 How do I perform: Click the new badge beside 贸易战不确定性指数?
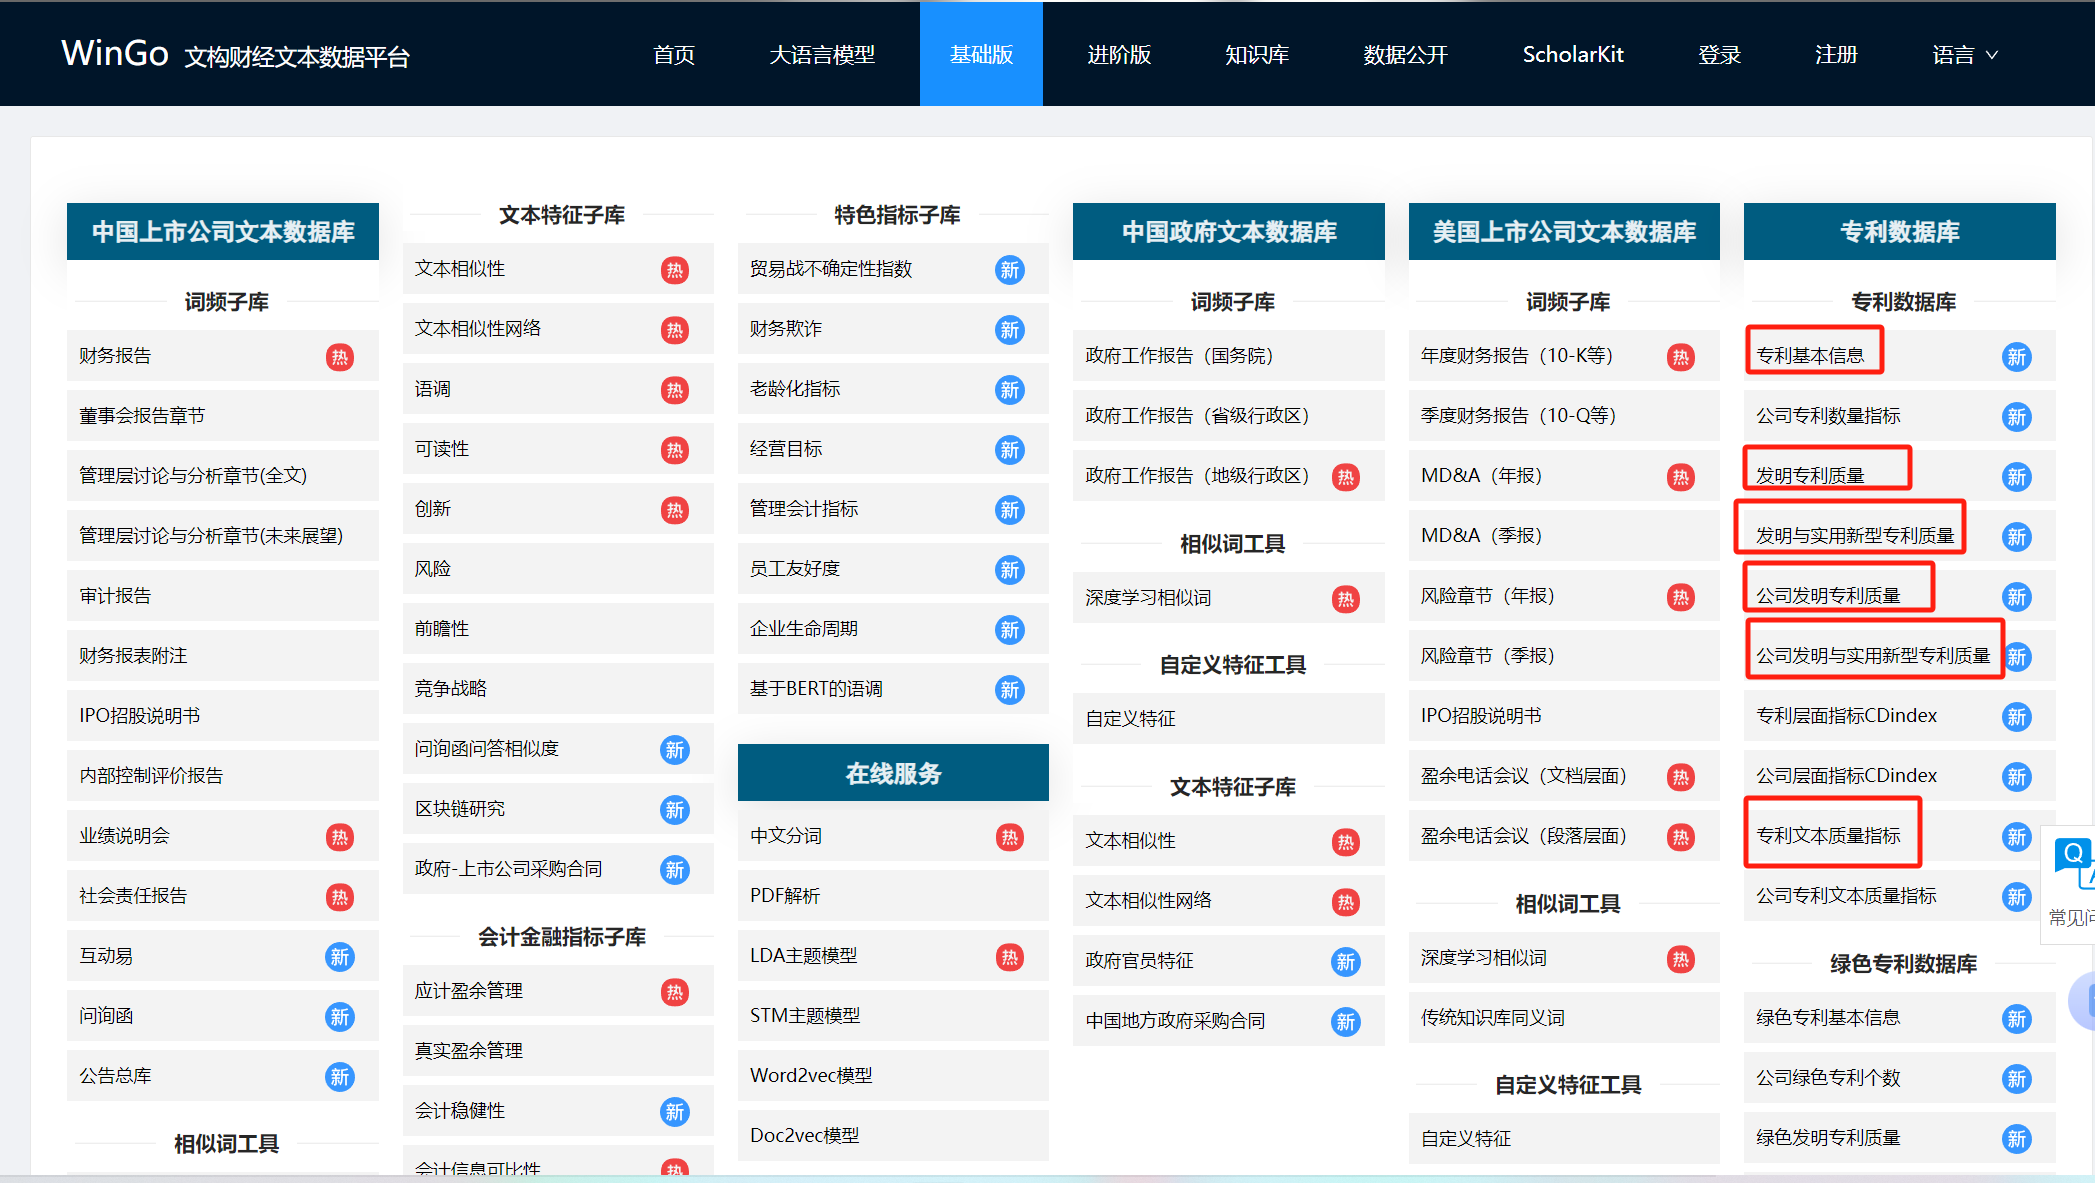pyautogui.click(x=1010, y=270)
